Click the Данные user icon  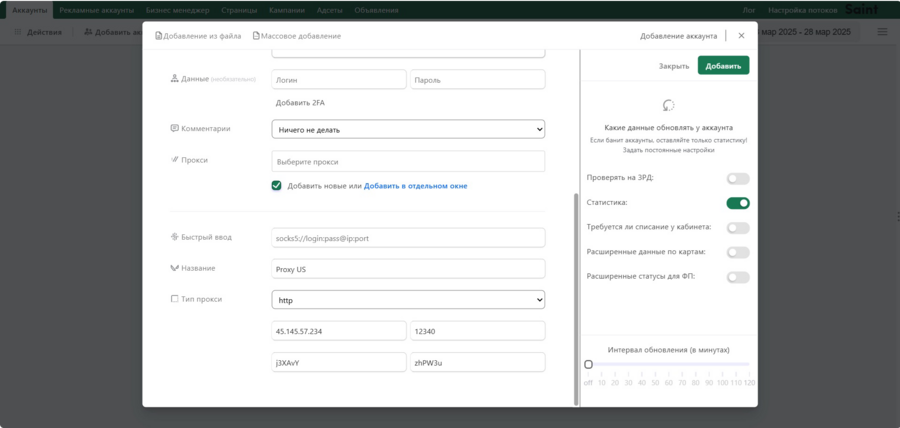point(174,79)
